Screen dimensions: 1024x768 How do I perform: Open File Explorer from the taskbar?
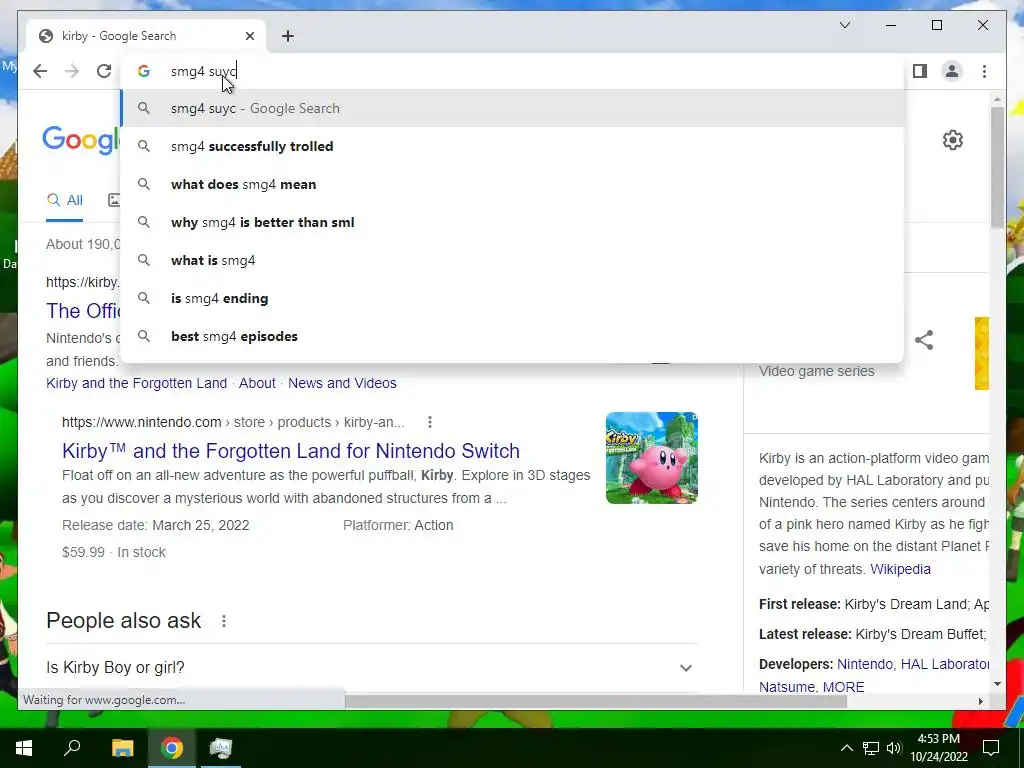click(x=122, y=748)
